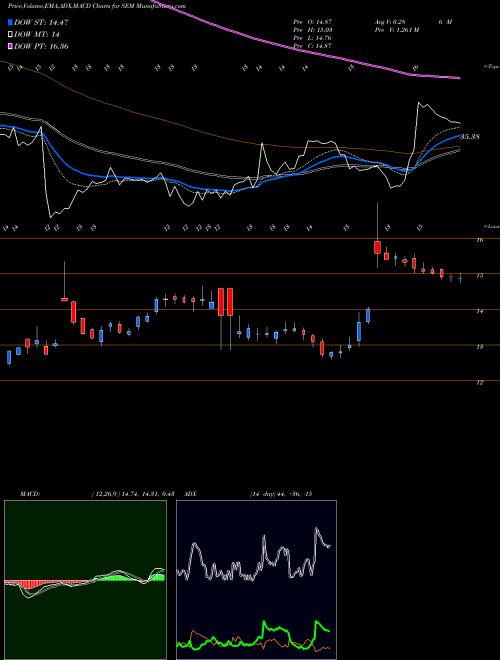This screenshot has width=500, height=660.
Task: Click the 'Pre O: 14.87' open value
Action: [312, 22]
